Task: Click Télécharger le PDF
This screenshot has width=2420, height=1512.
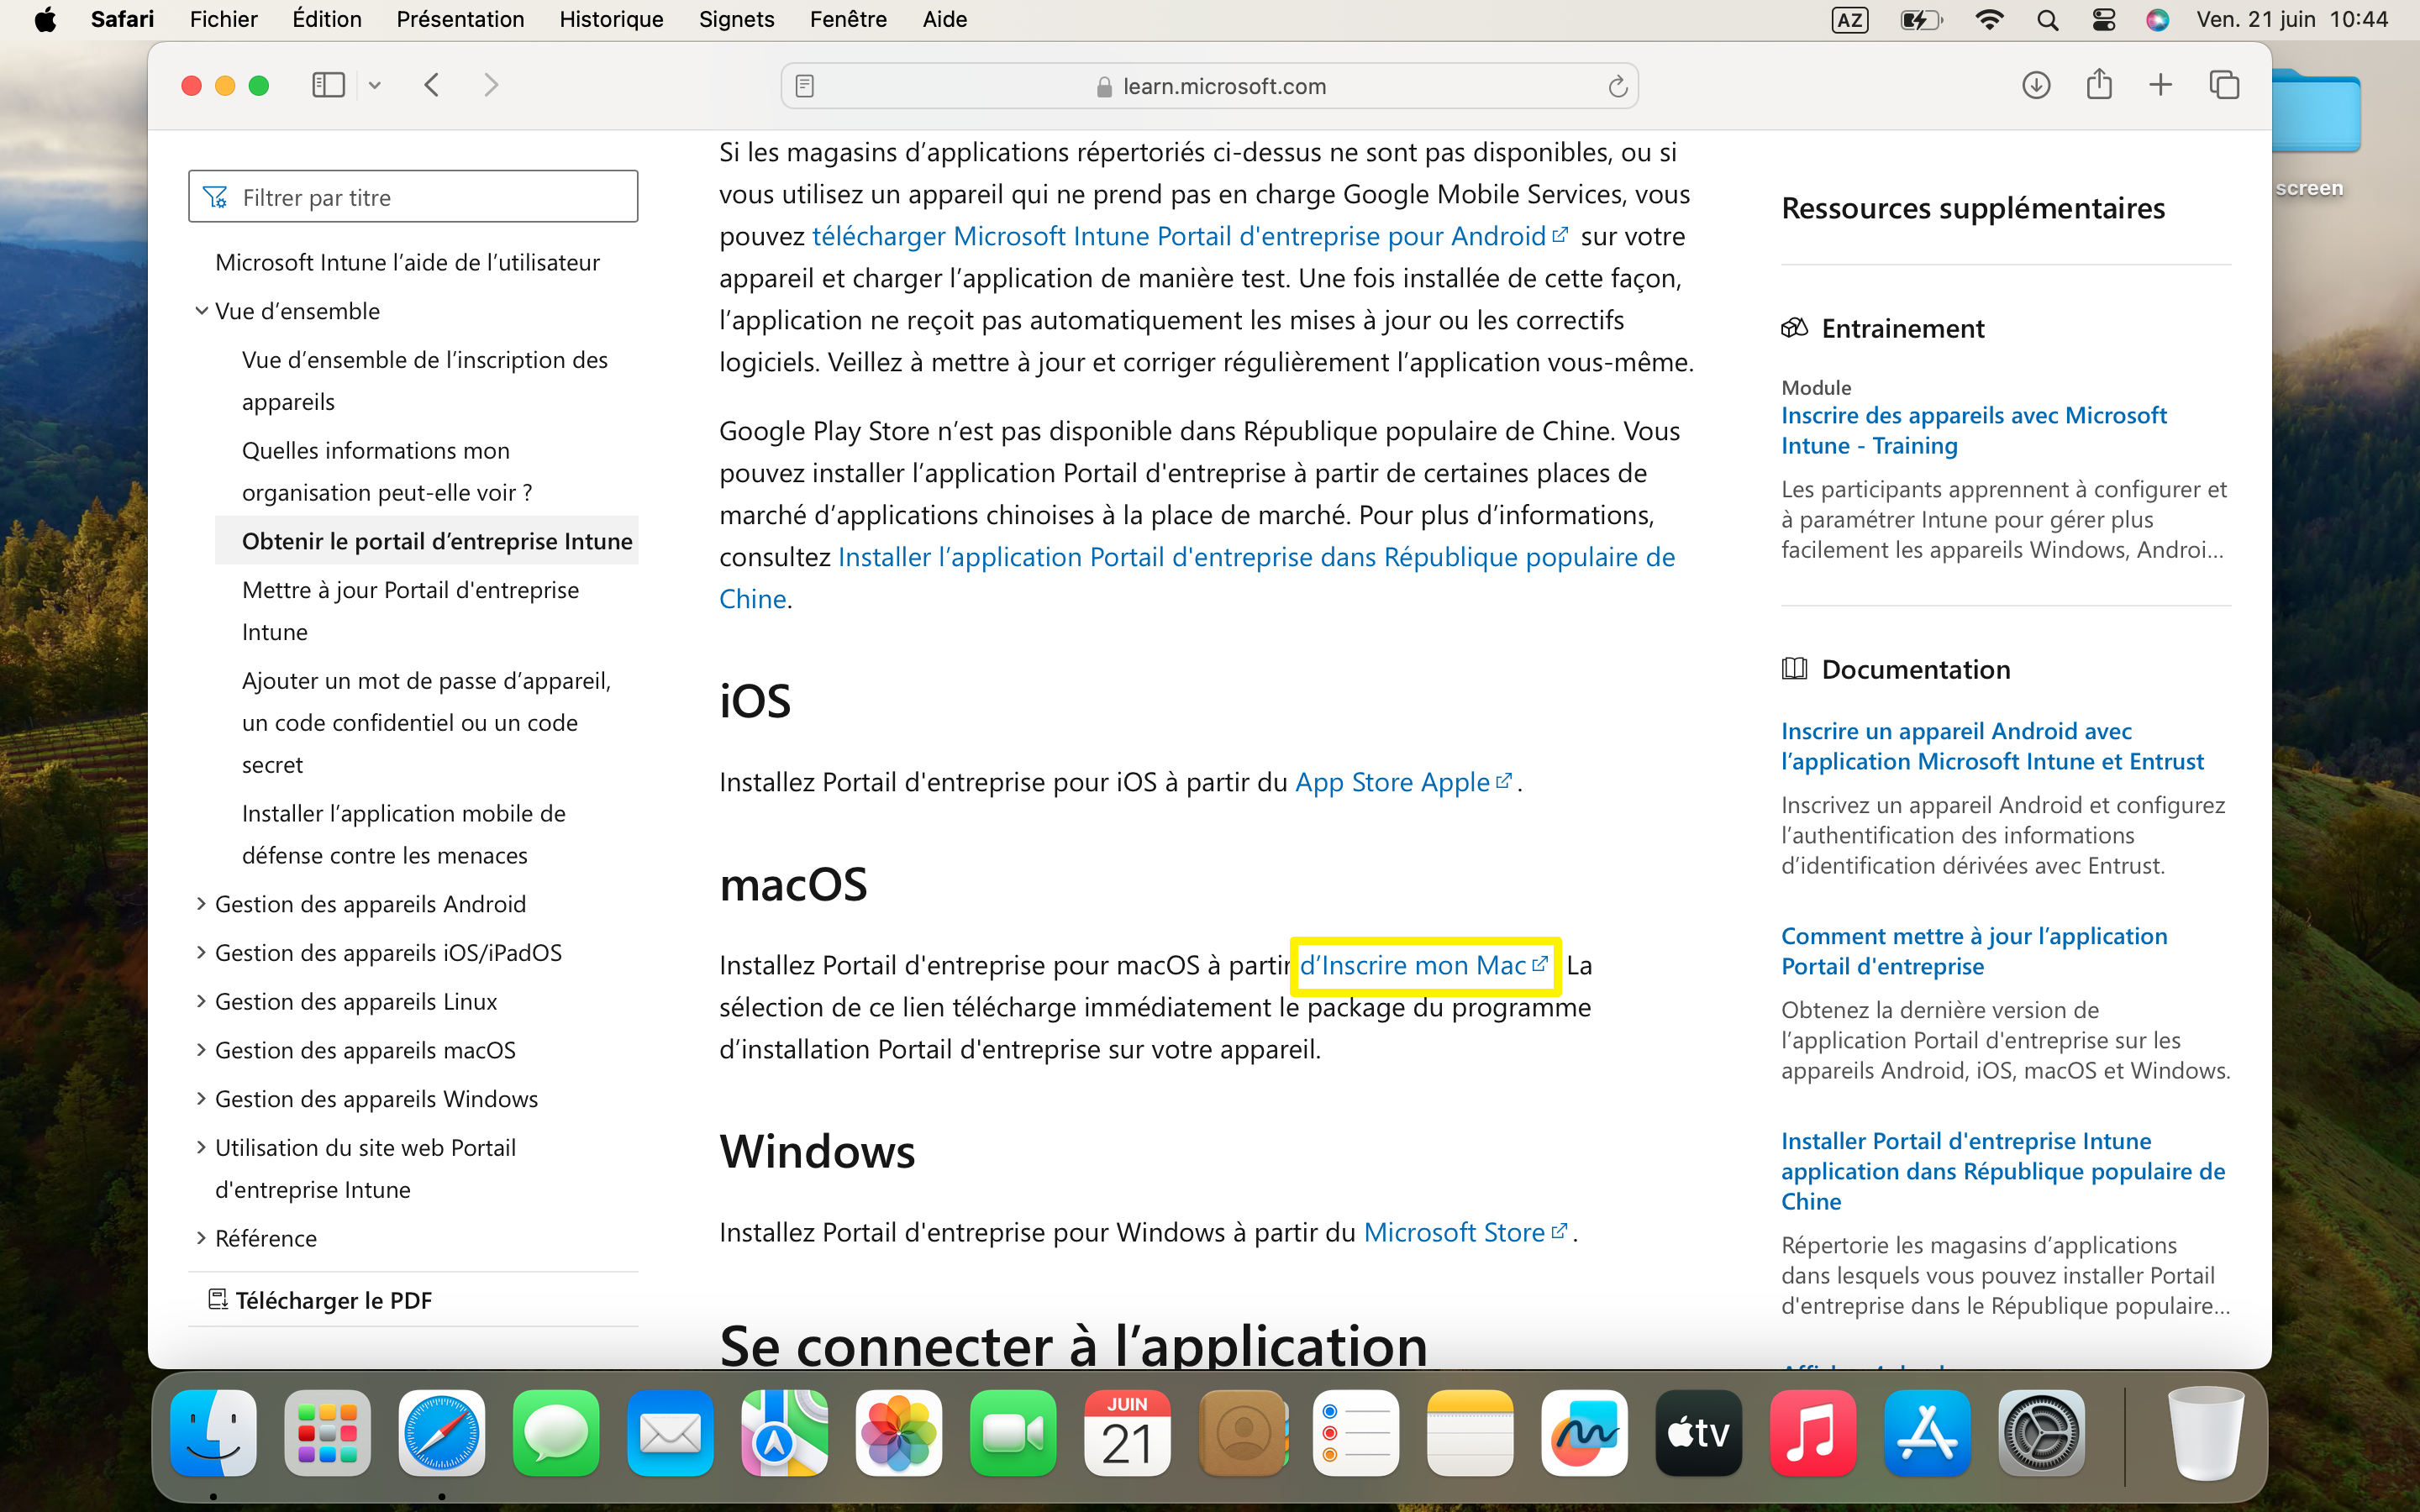Action: [x=320, y=1300]
